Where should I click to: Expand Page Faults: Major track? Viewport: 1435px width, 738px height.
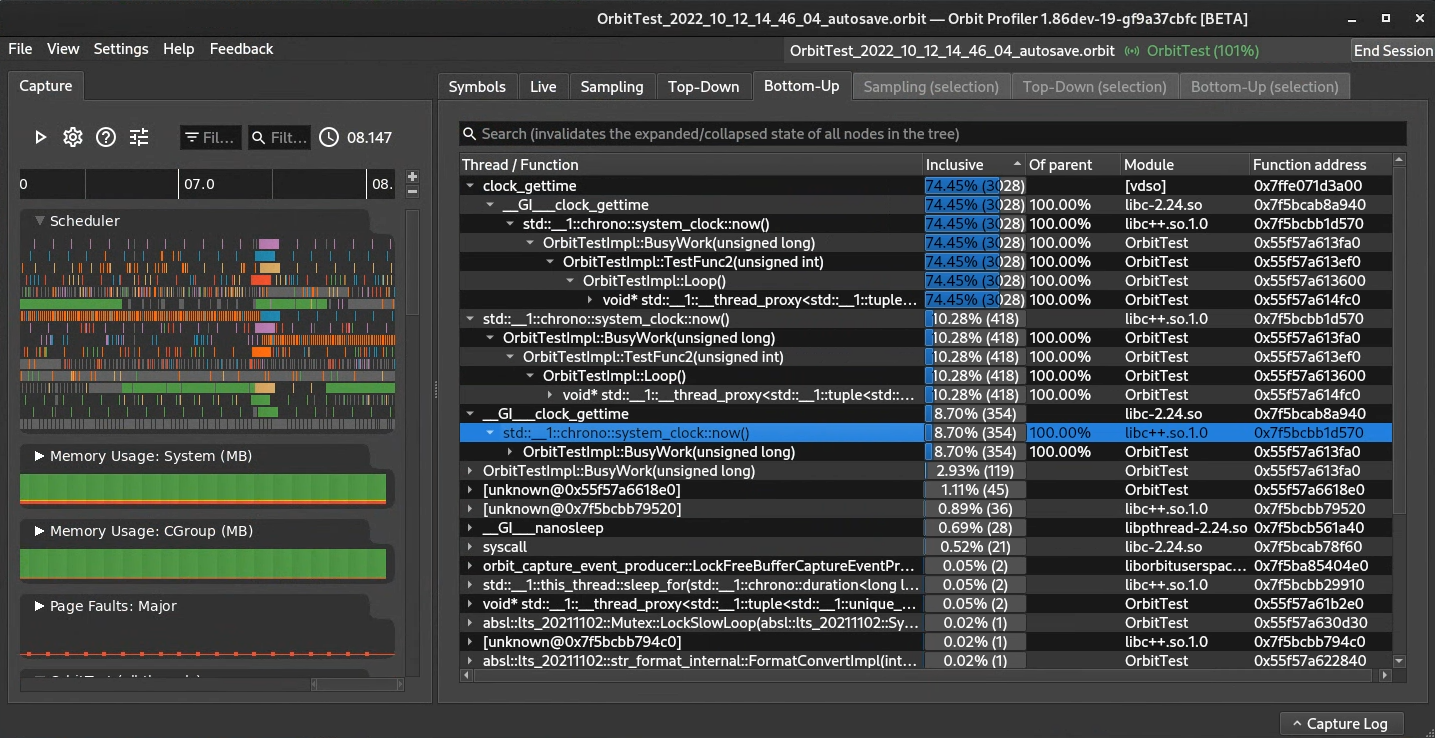[x=40, y=606]
